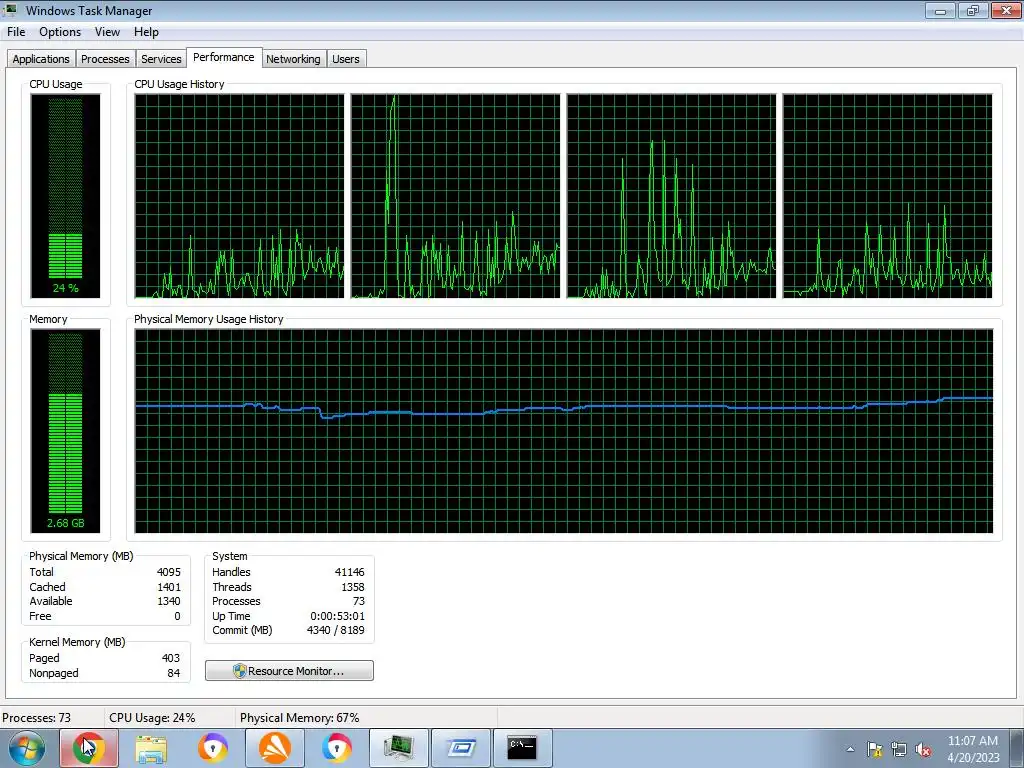Screen dimensions: 1024x768
Task: Open Resource Monitor button
Action: [289, 671]
